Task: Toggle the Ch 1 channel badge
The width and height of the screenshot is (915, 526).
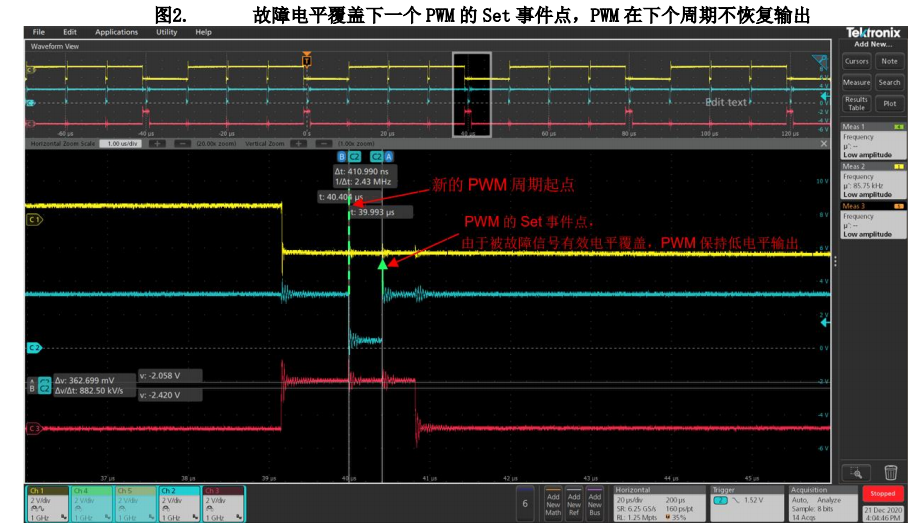Action: tap(47, 504)
